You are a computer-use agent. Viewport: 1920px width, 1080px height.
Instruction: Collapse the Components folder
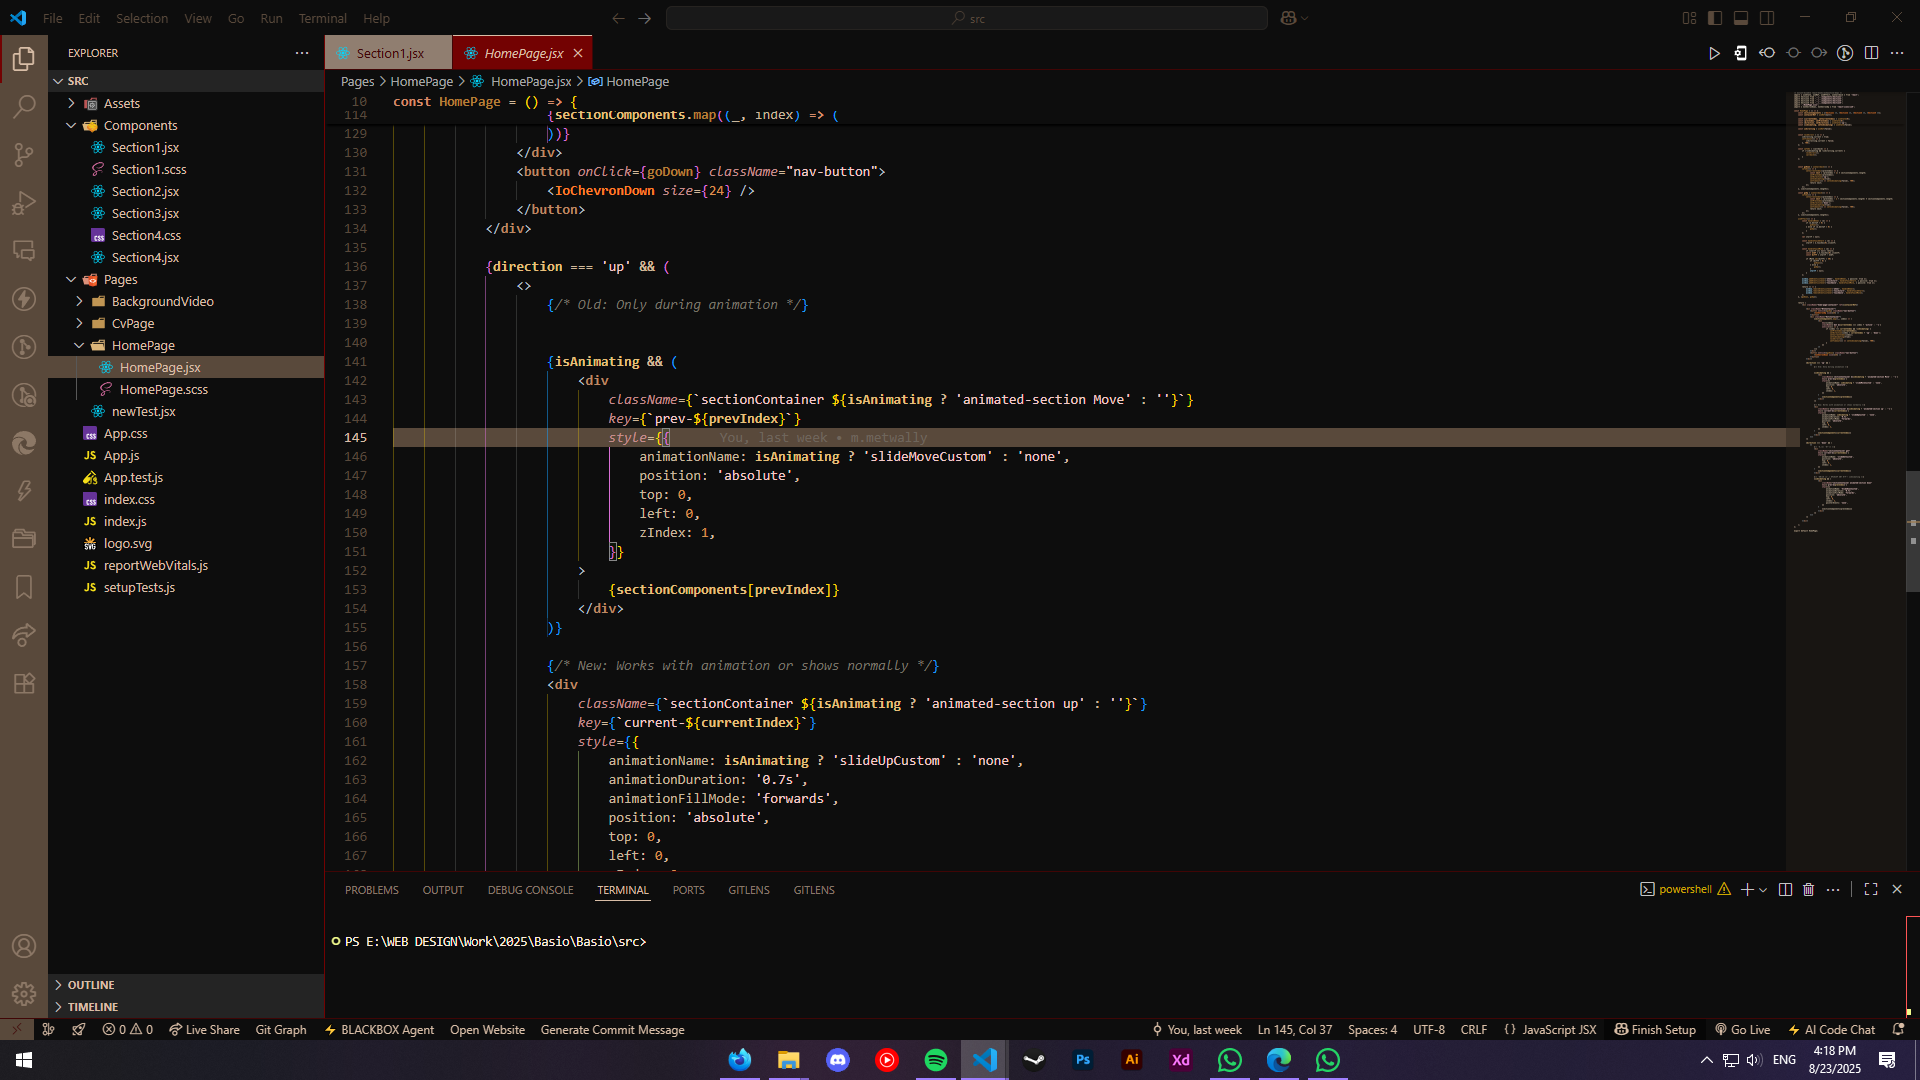pos(140,125)
